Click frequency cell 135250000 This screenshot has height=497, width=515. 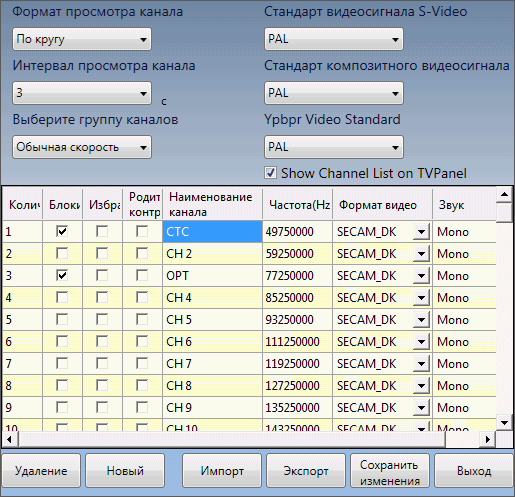click(297, 408)
